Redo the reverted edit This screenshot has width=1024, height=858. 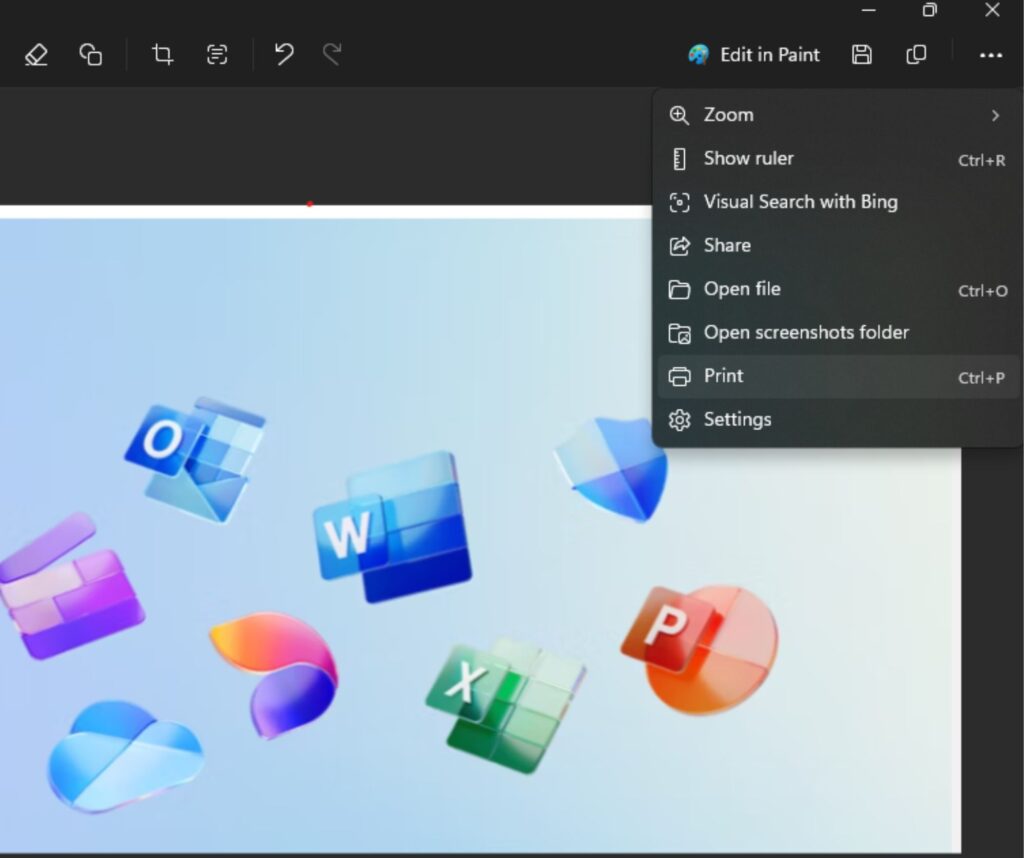332,54
